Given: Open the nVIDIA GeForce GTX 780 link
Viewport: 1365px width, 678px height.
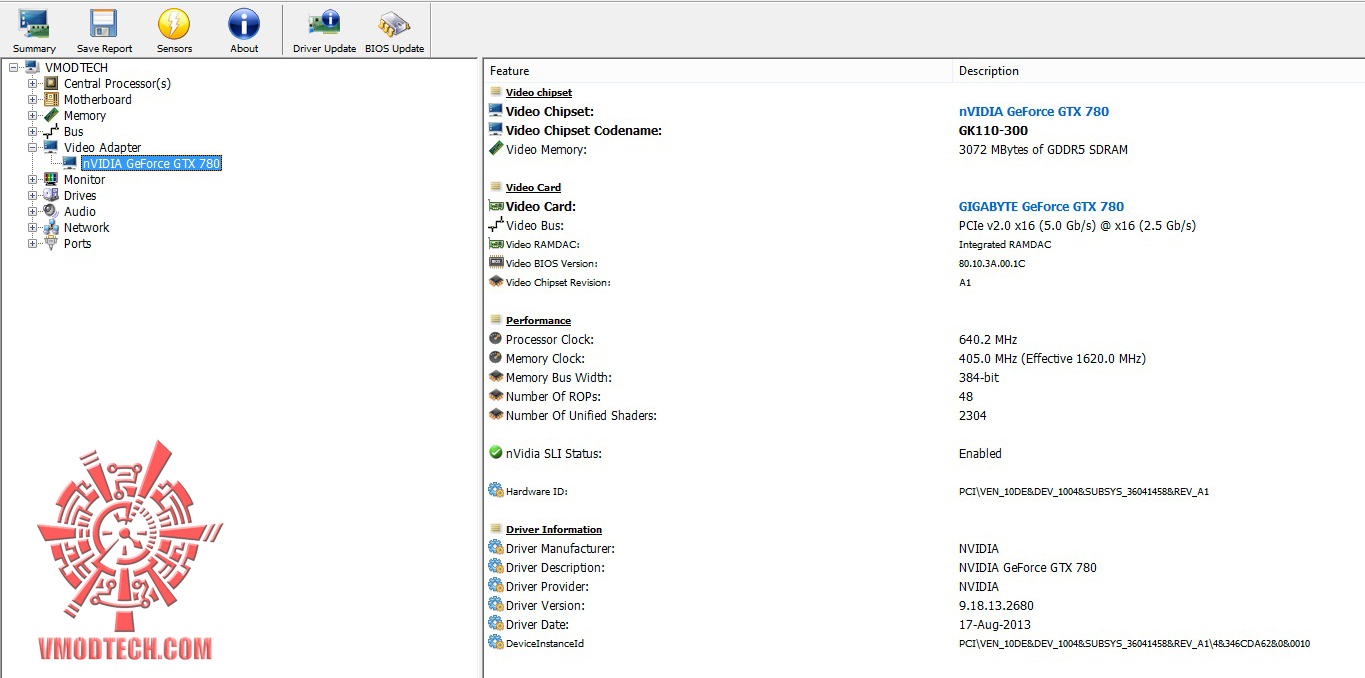Looking at the screenshot, I should [1034, 111].
